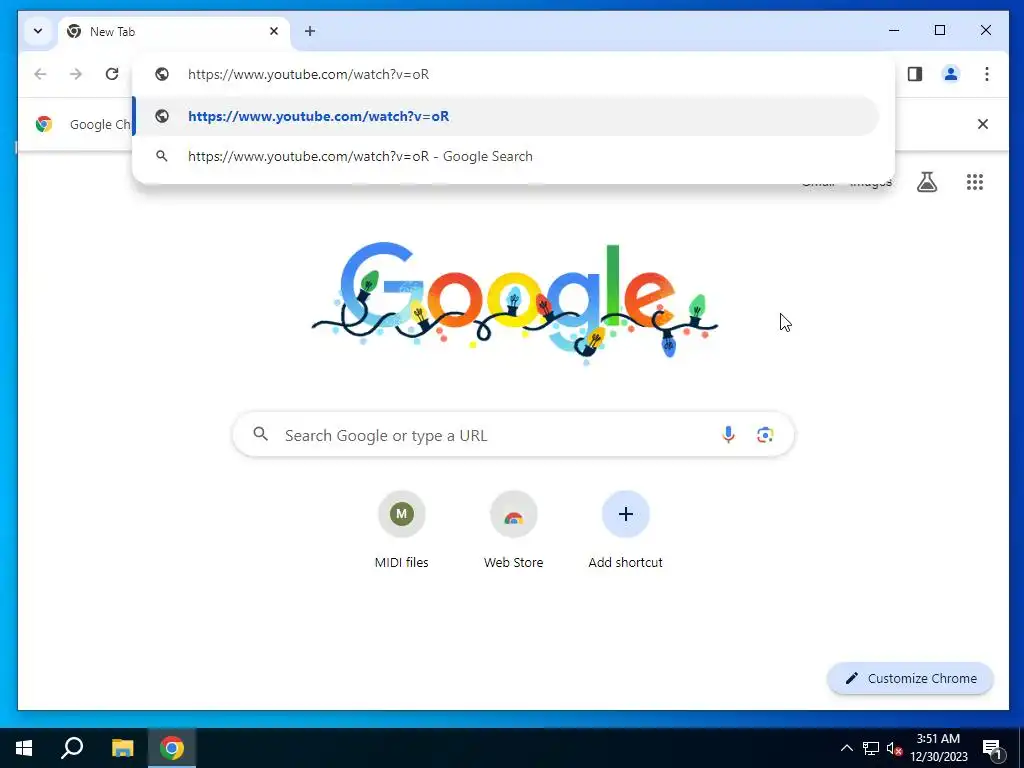Screen dimensions: 1024x768
Task: Add a shortcut with the plus tile
Action: [x=626, y=532]
